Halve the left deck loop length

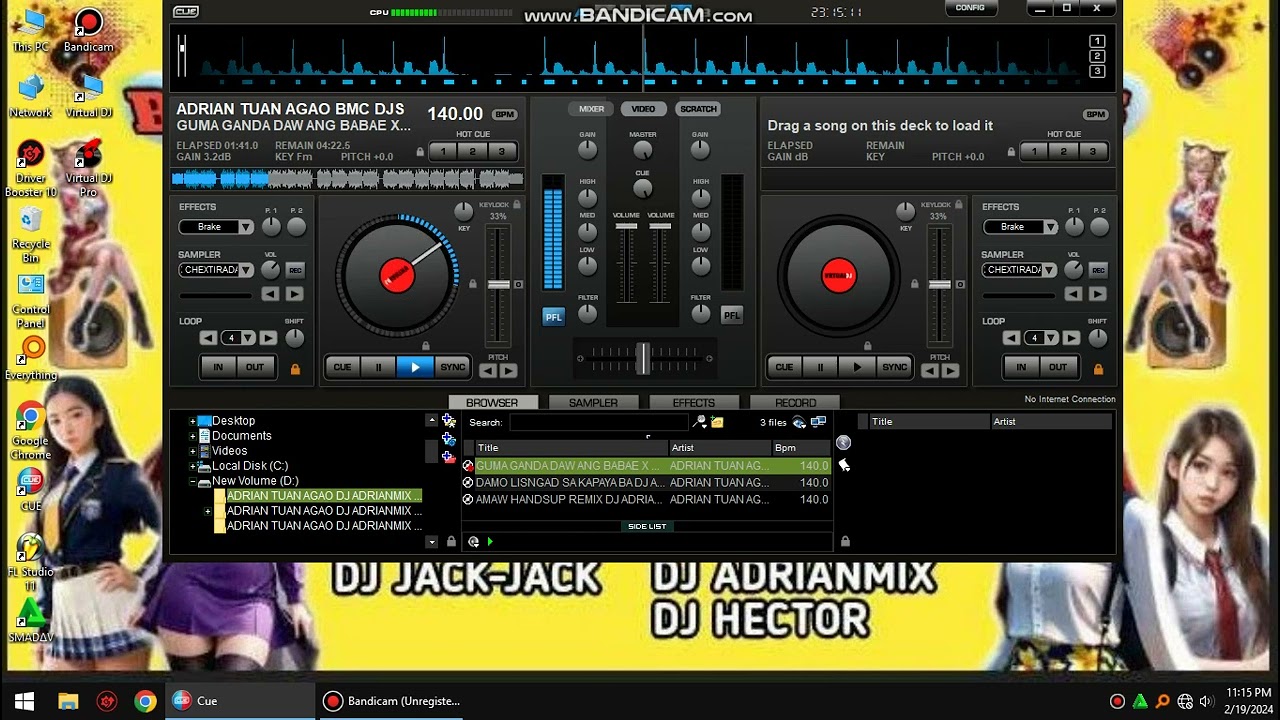(x=208, y=338)
